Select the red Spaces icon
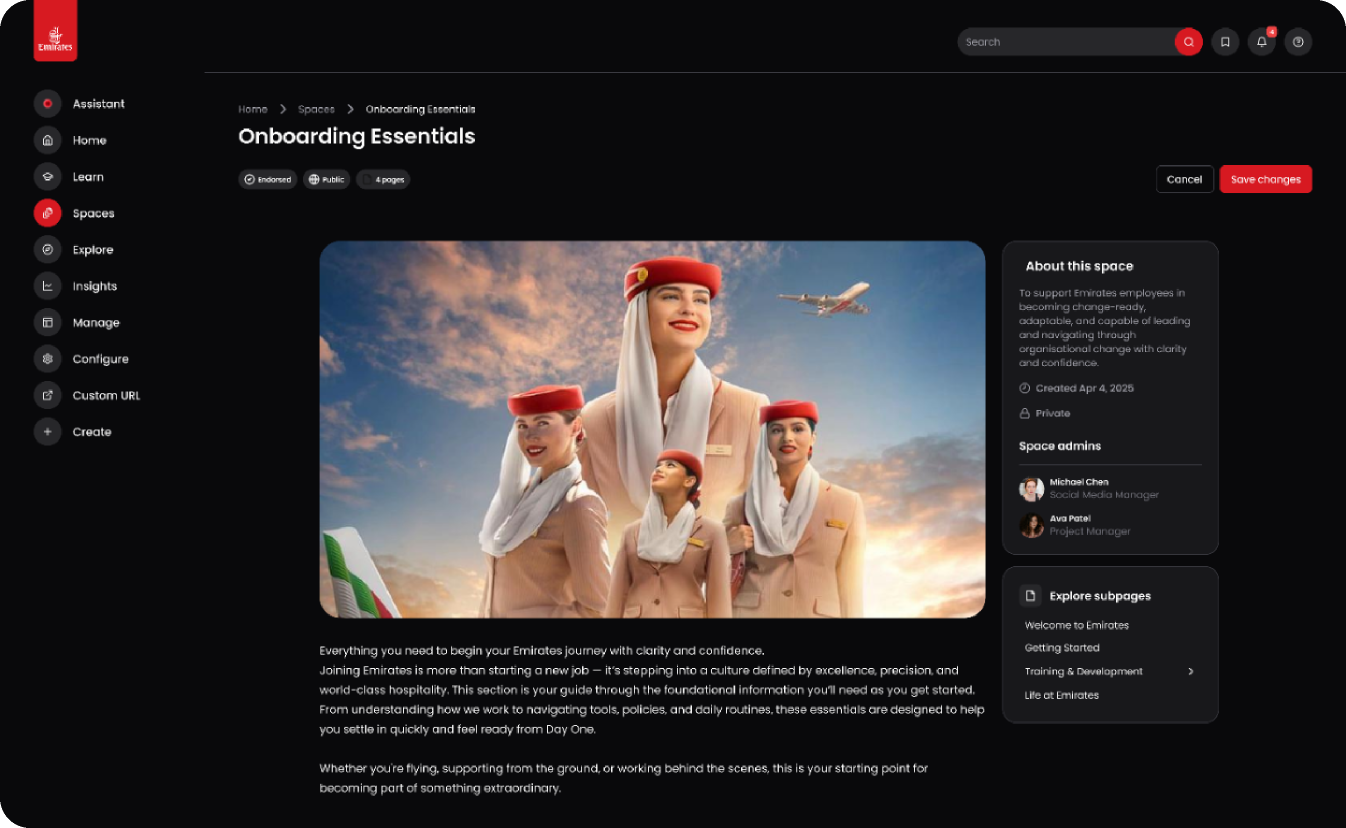This screenshot has width=1346, height=828. click(47, 213)
